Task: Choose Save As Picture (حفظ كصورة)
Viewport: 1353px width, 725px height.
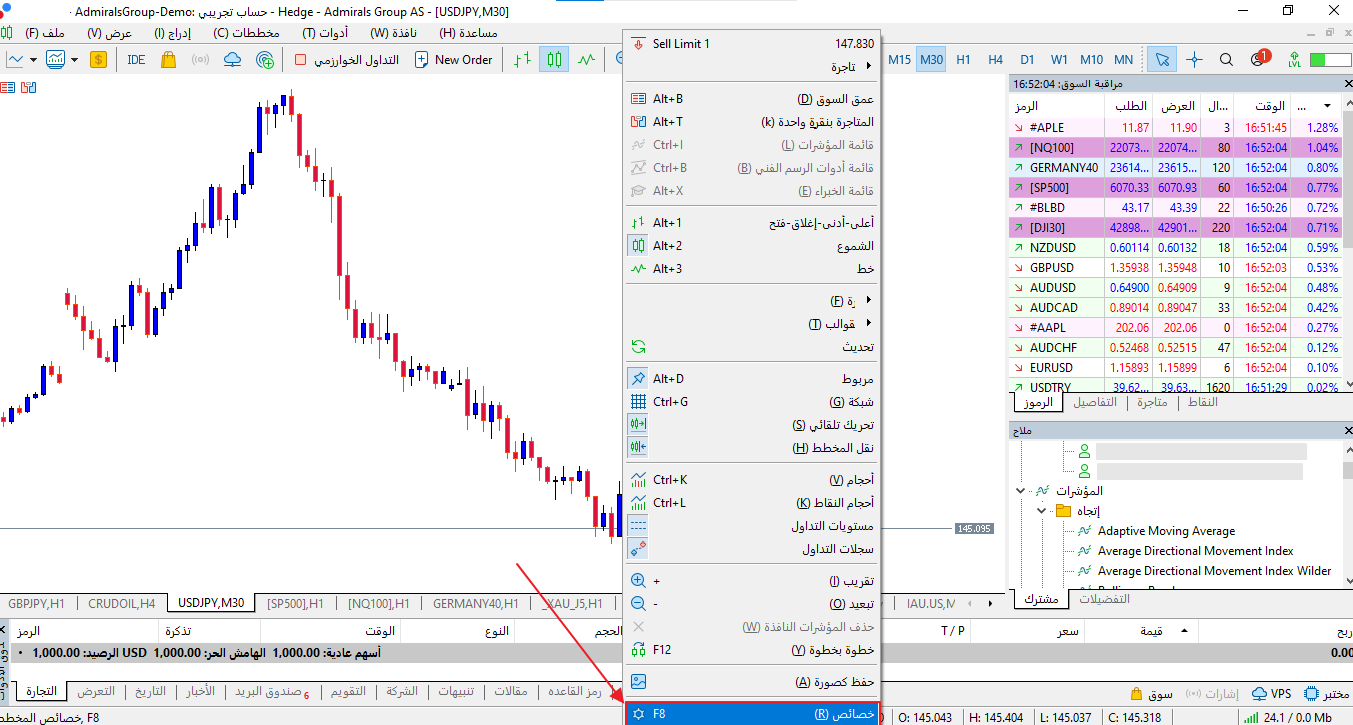Action: 751,682
